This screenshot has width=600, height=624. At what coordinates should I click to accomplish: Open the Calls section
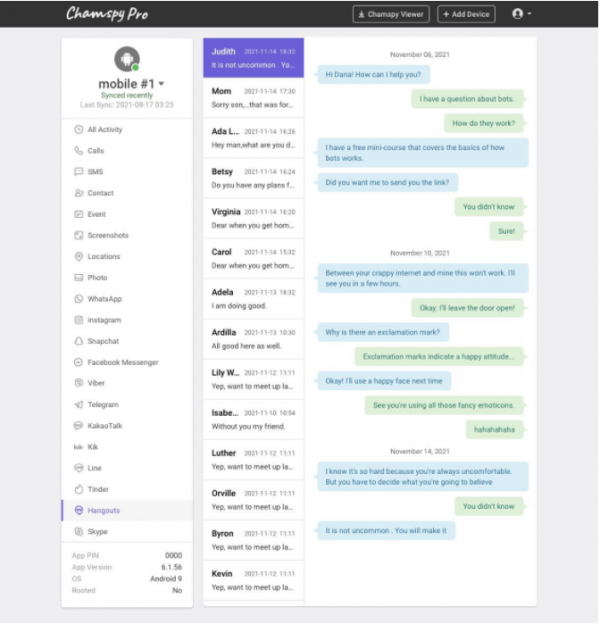(127, 150)
